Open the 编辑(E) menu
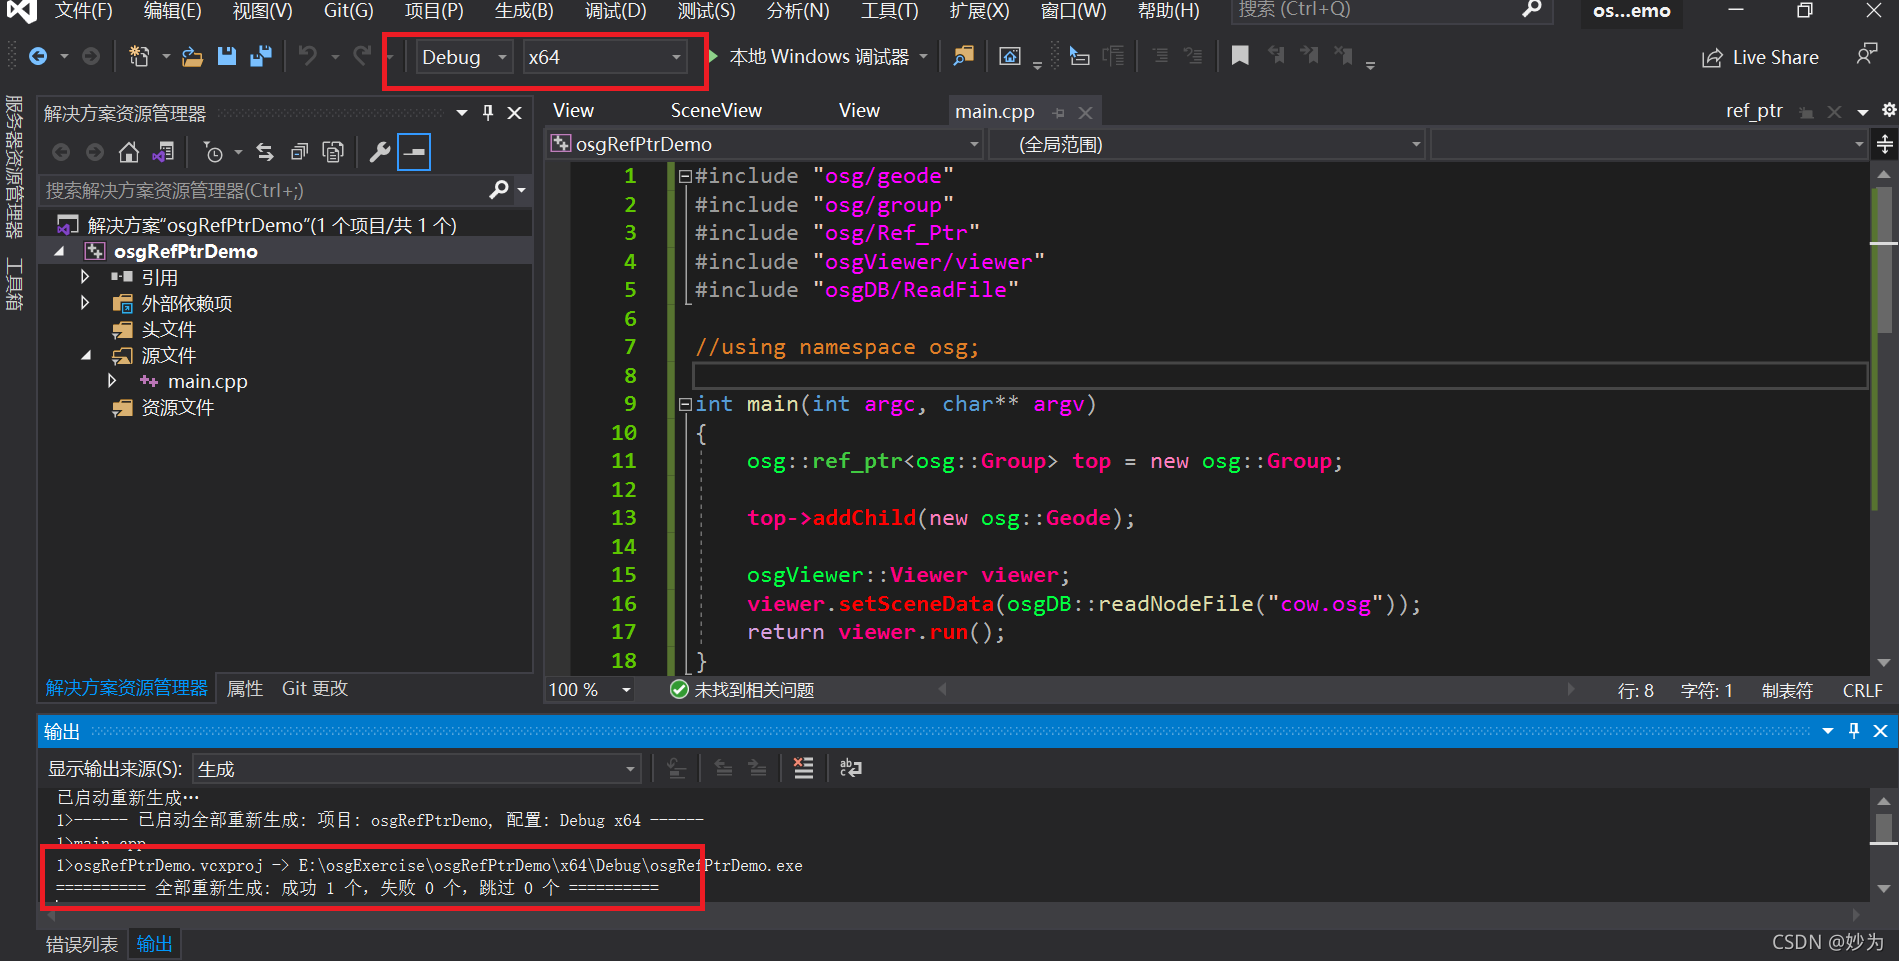Screen dimensions: 1899x961 coord(172,11)
